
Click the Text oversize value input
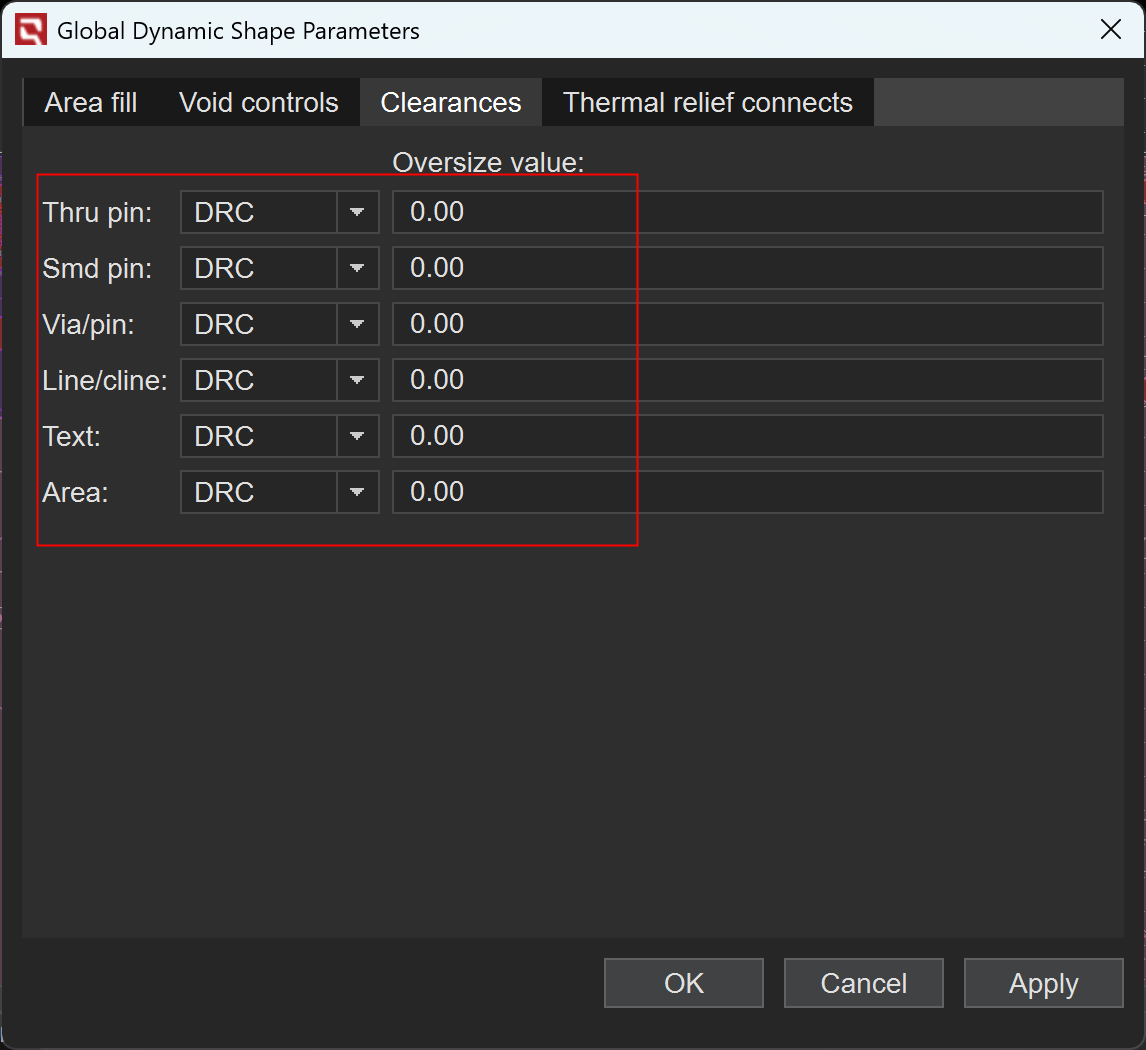coord(747,437)
